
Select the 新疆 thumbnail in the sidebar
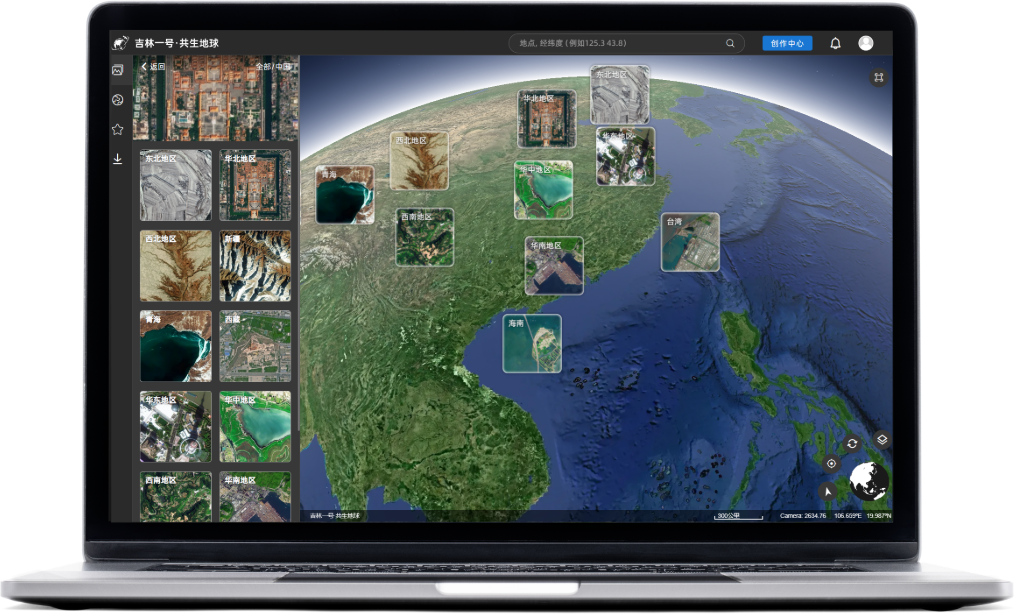click(x=255, y=266)
